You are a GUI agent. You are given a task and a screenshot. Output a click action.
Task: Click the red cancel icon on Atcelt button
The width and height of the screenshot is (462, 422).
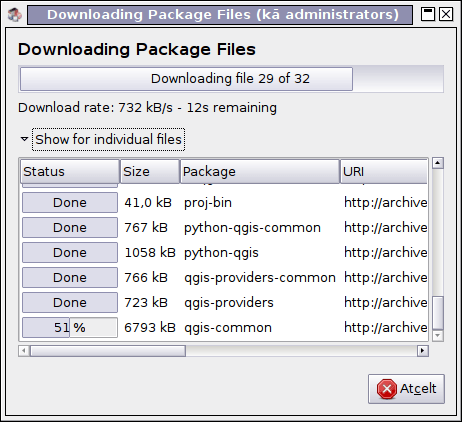coord(387,389)
